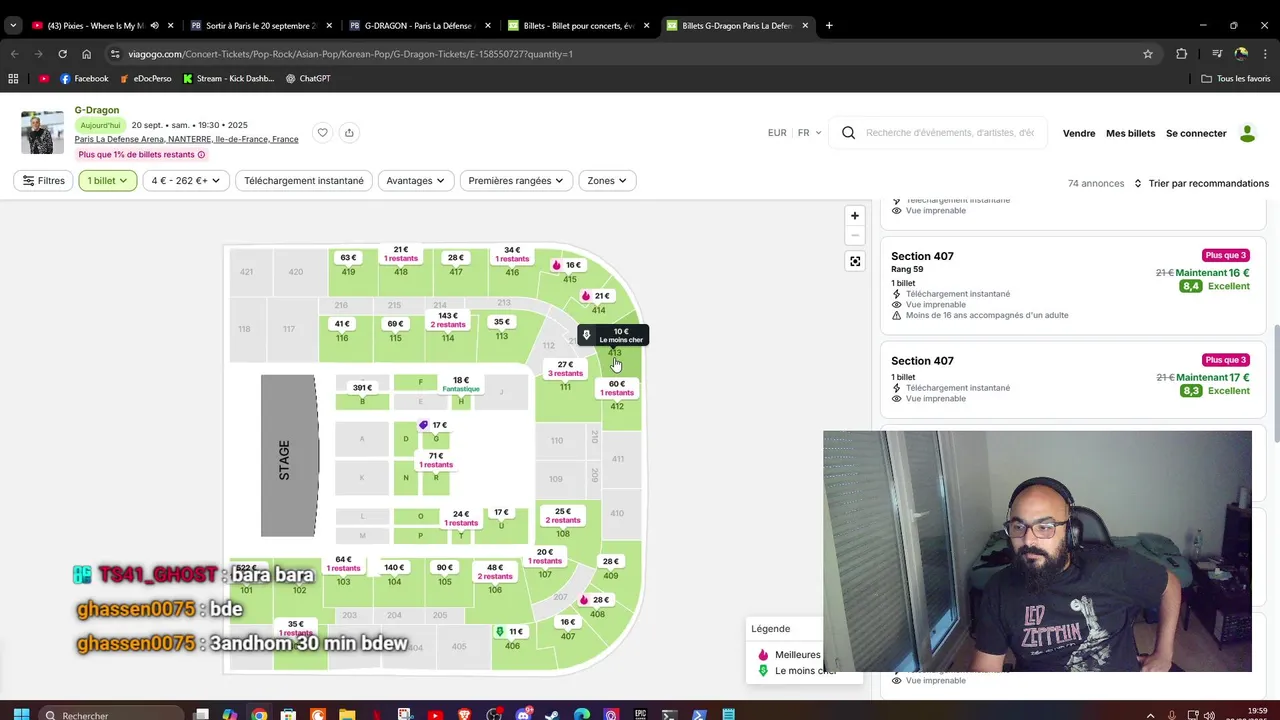Image resolution: width=1280 pixels, height=720 pixels.
Task: Open the Filtres panel
Action: 43,181
